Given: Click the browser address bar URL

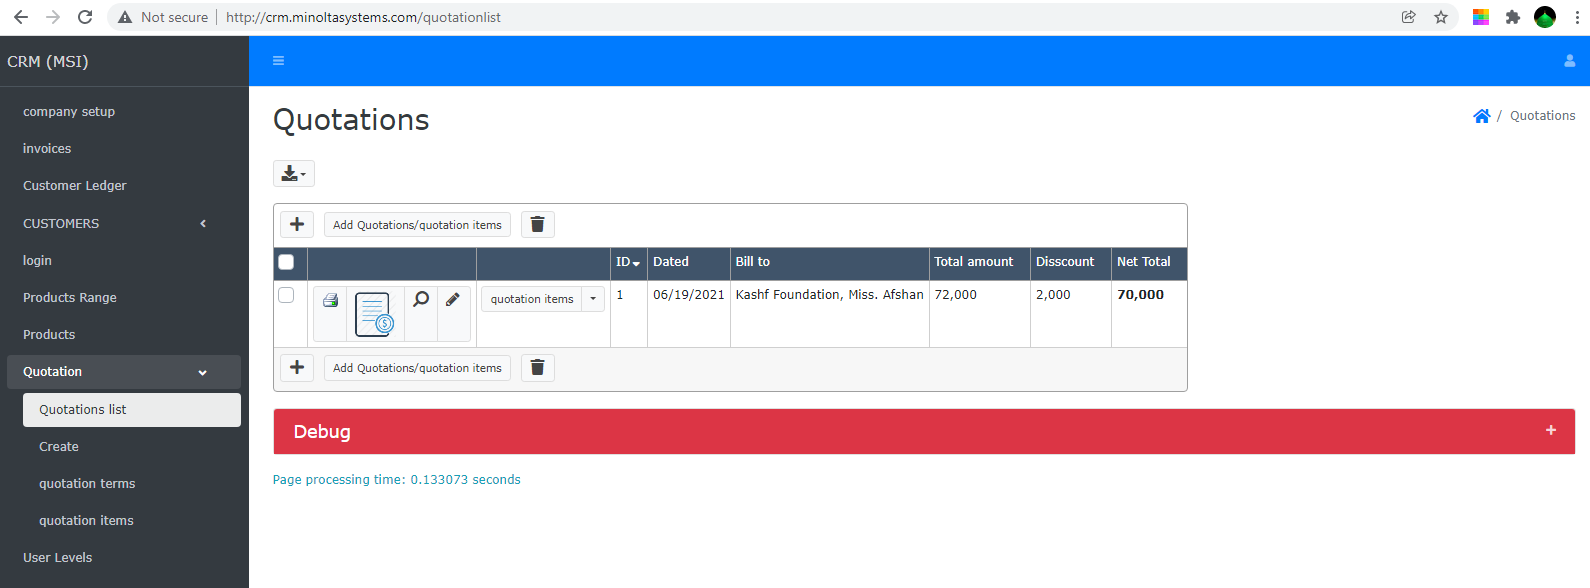Looking at the screenshot, I should point(363,17).
